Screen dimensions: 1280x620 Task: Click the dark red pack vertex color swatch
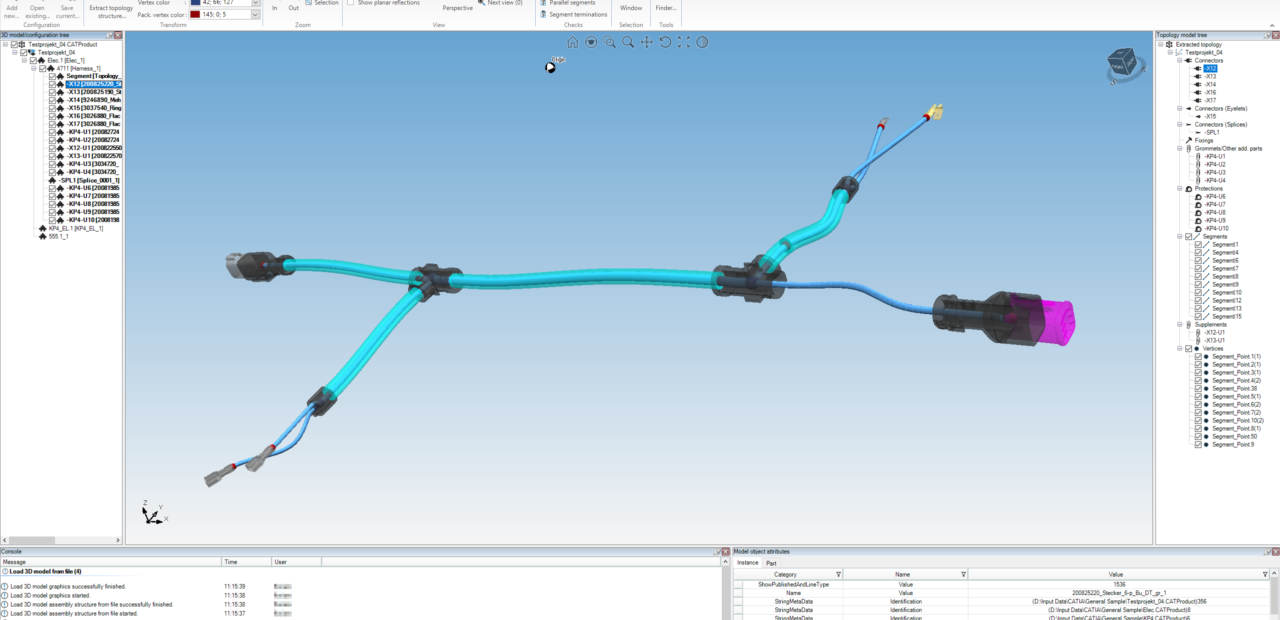pyautogui.click(x=195, y=15)
